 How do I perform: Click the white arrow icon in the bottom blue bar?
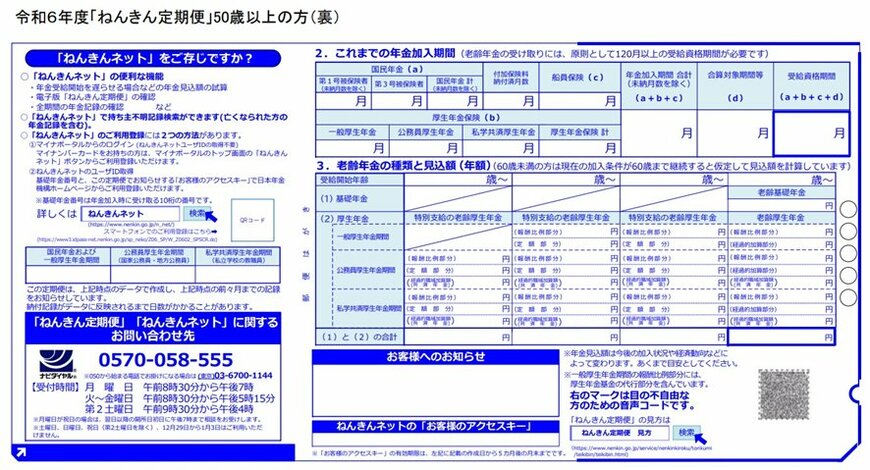[x=21, y=453]
